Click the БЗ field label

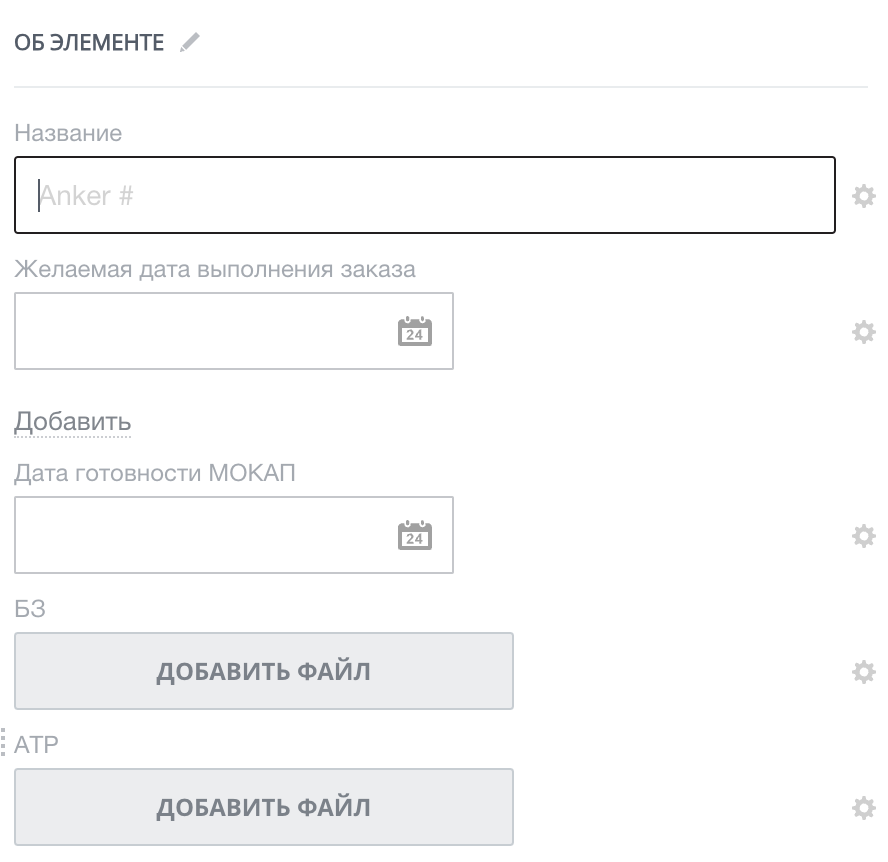(x=30, y=609)
